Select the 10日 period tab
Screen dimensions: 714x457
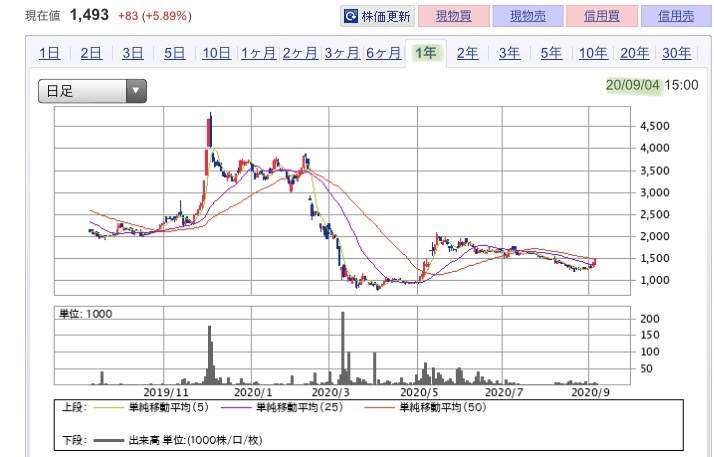[x=216, y=53]
